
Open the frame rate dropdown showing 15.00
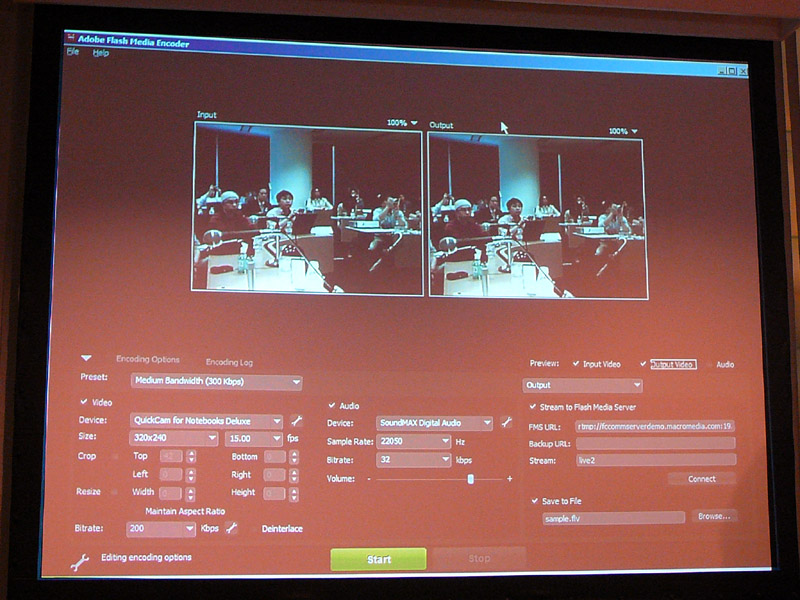click(x=254, y=438)
